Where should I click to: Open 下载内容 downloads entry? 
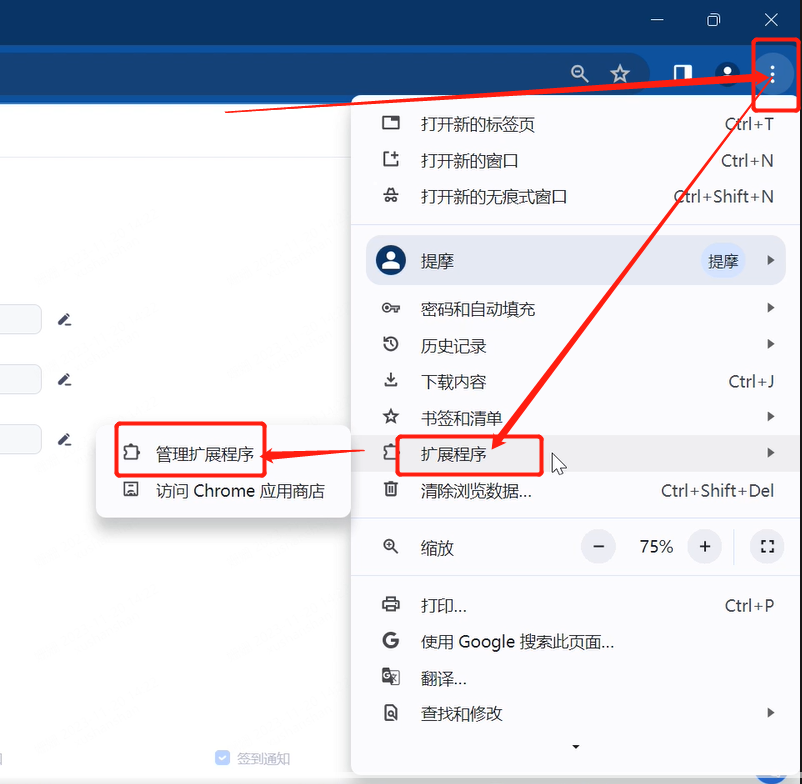(576, 382)
